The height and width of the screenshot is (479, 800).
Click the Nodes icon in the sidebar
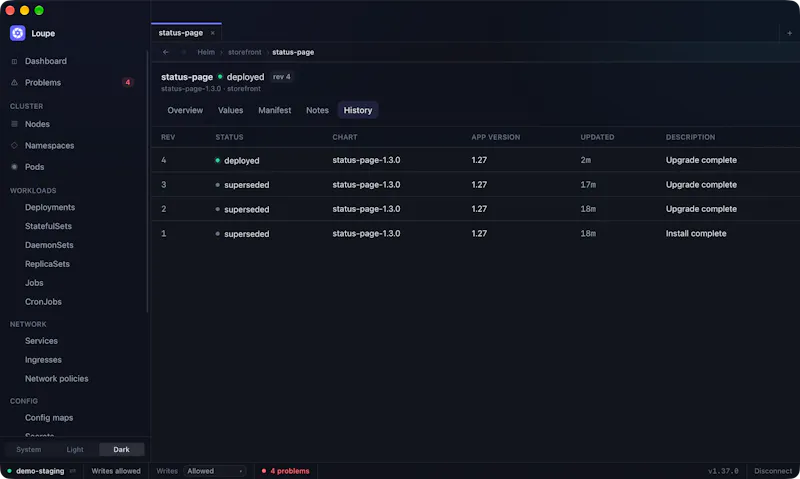tap(14, 124)
